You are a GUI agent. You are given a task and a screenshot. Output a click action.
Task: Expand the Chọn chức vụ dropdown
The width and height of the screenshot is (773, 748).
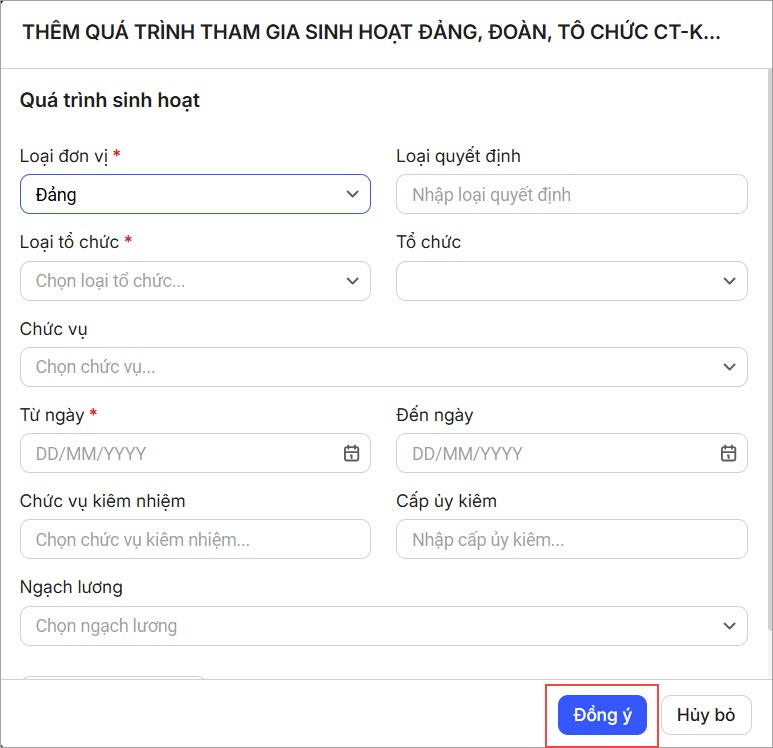tap(383, 367)
